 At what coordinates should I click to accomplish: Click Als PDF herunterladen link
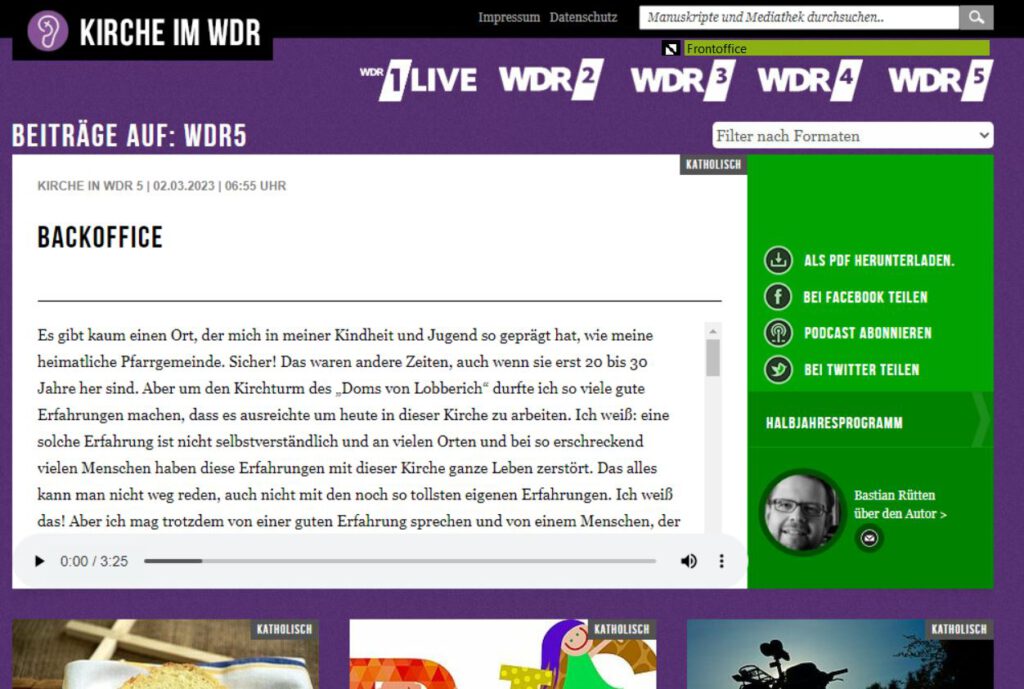[878, 261]
